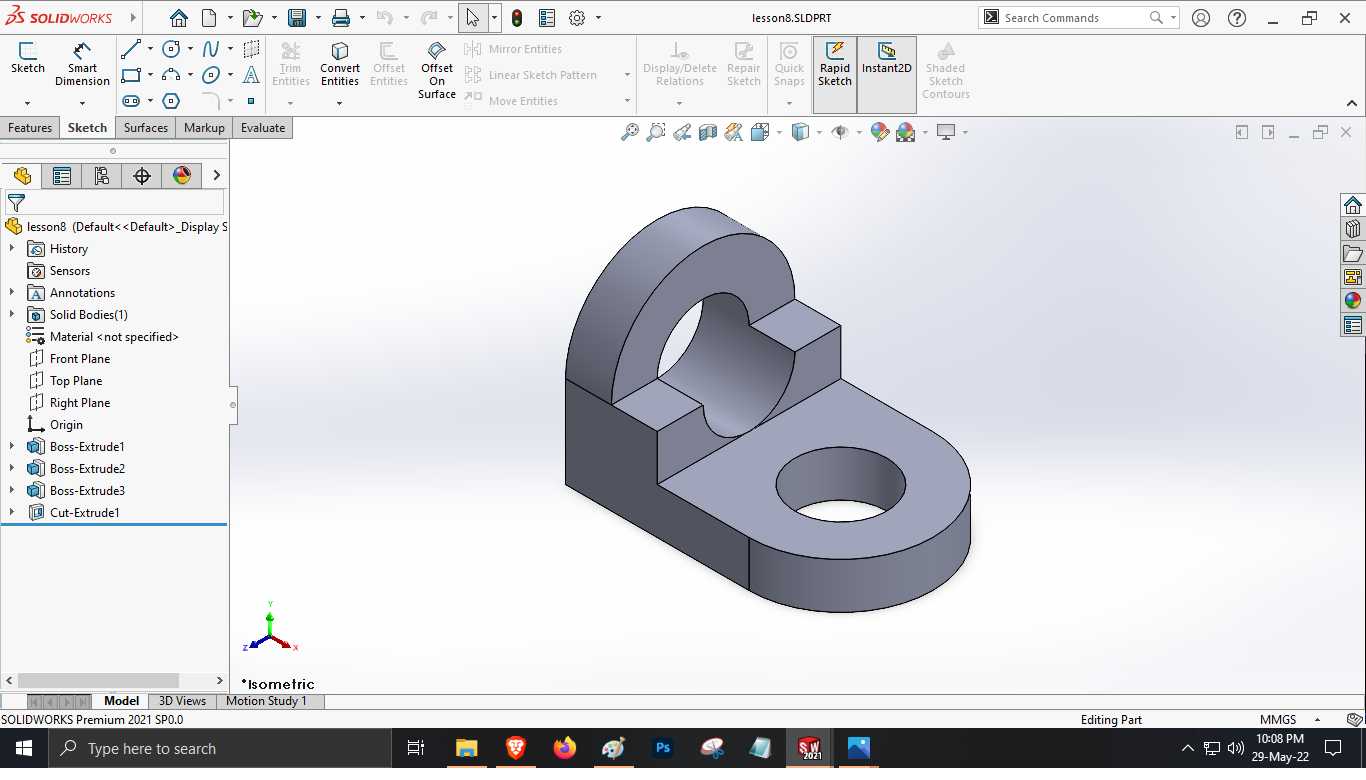Image resolution: width=1366 pixels, height=780 pixels.
Task: Click the Save floppy disk icon
Action: (297, 18)
